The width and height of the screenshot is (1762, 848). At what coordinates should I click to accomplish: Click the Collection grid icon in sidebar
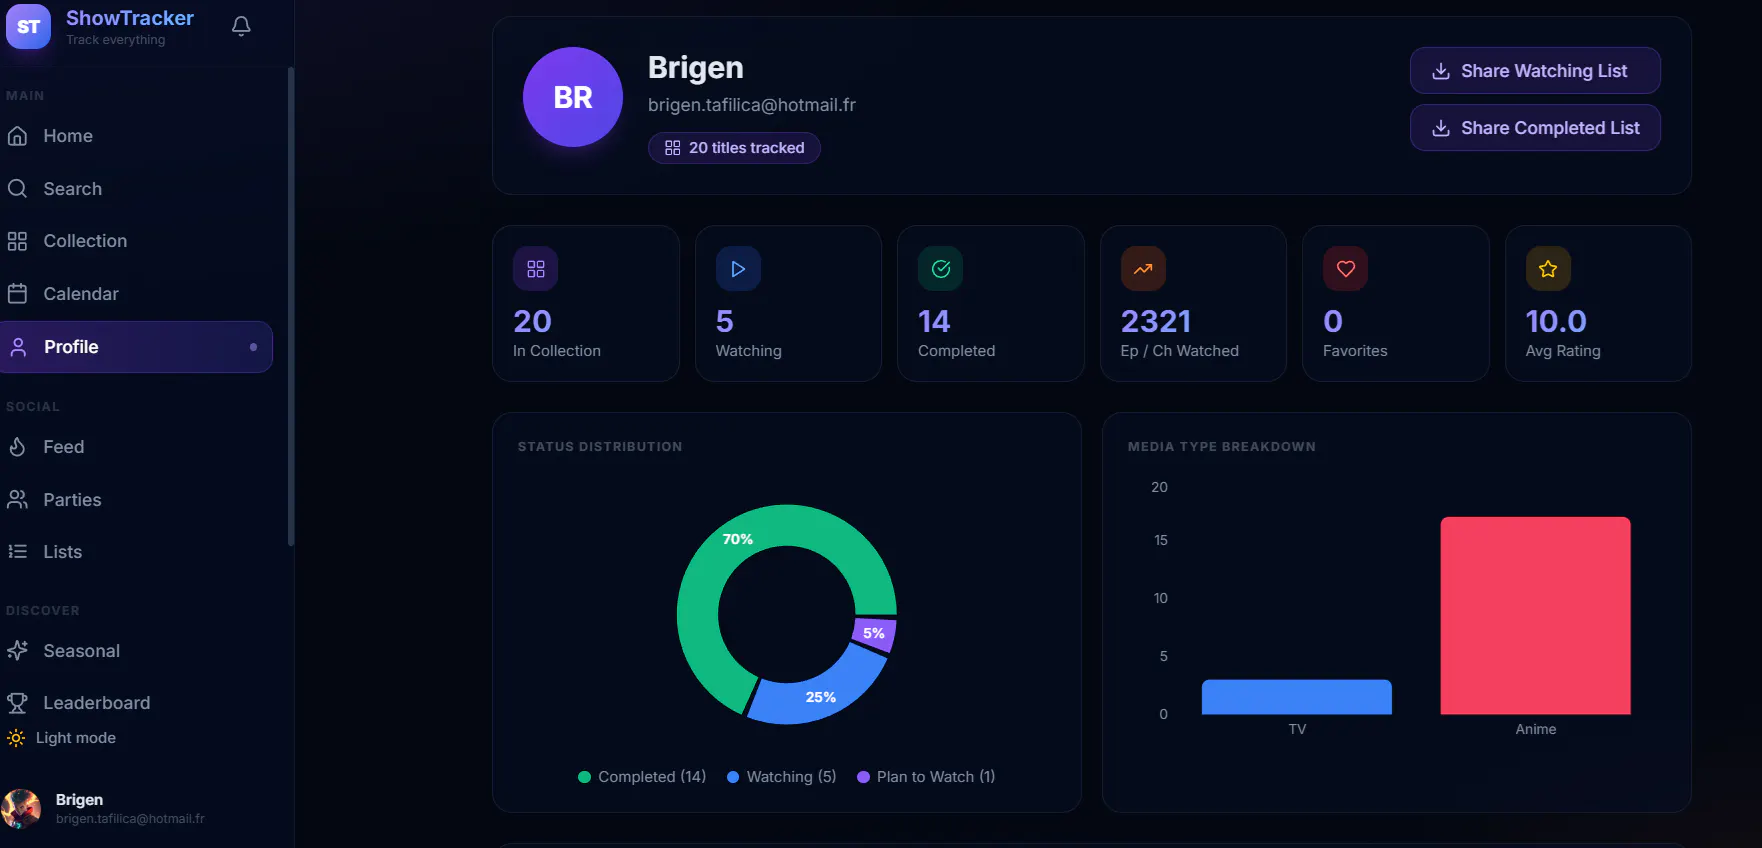click(x=17, y=241)
